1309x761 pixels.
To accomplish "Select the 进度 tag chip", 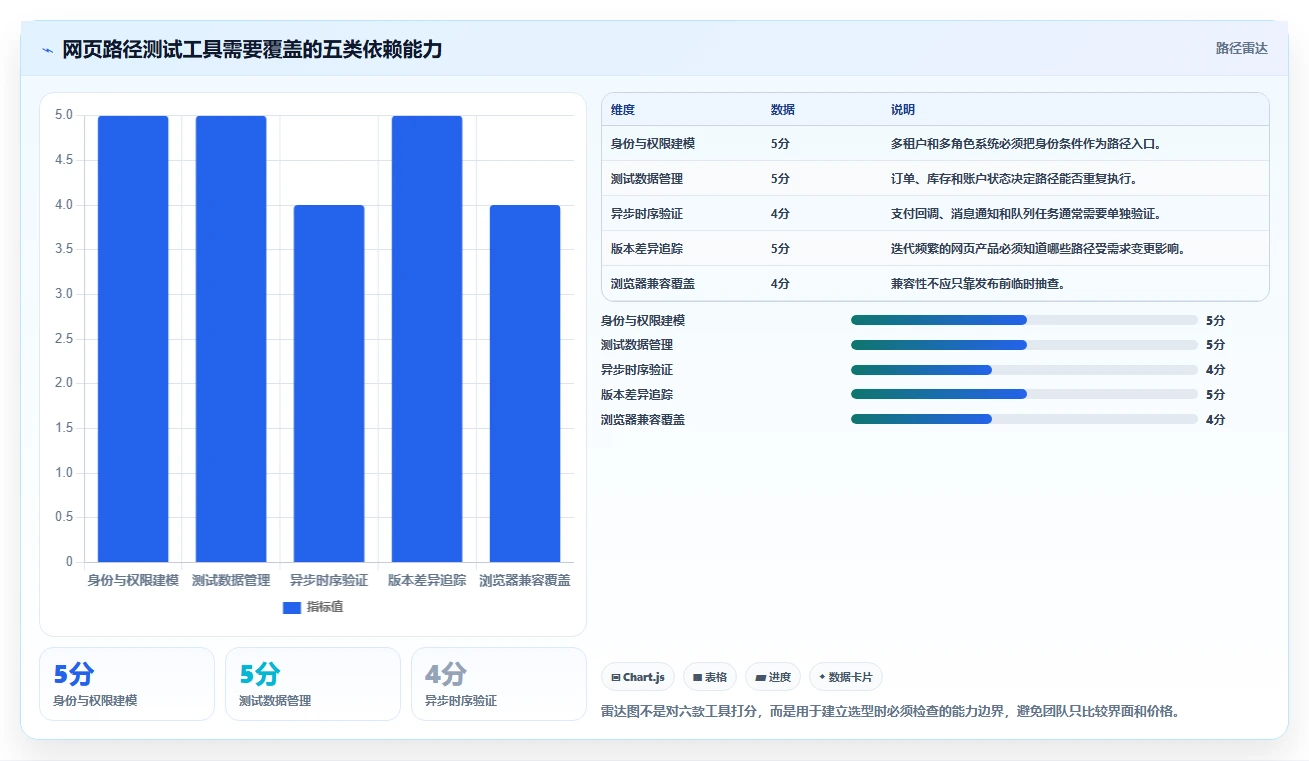I will tap(773, 677).
